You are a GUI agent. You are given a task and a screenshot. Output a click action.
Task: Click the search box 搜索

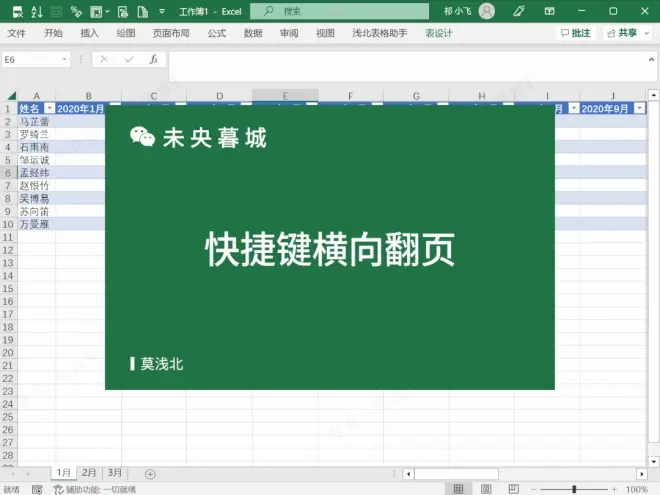[339, 11]
